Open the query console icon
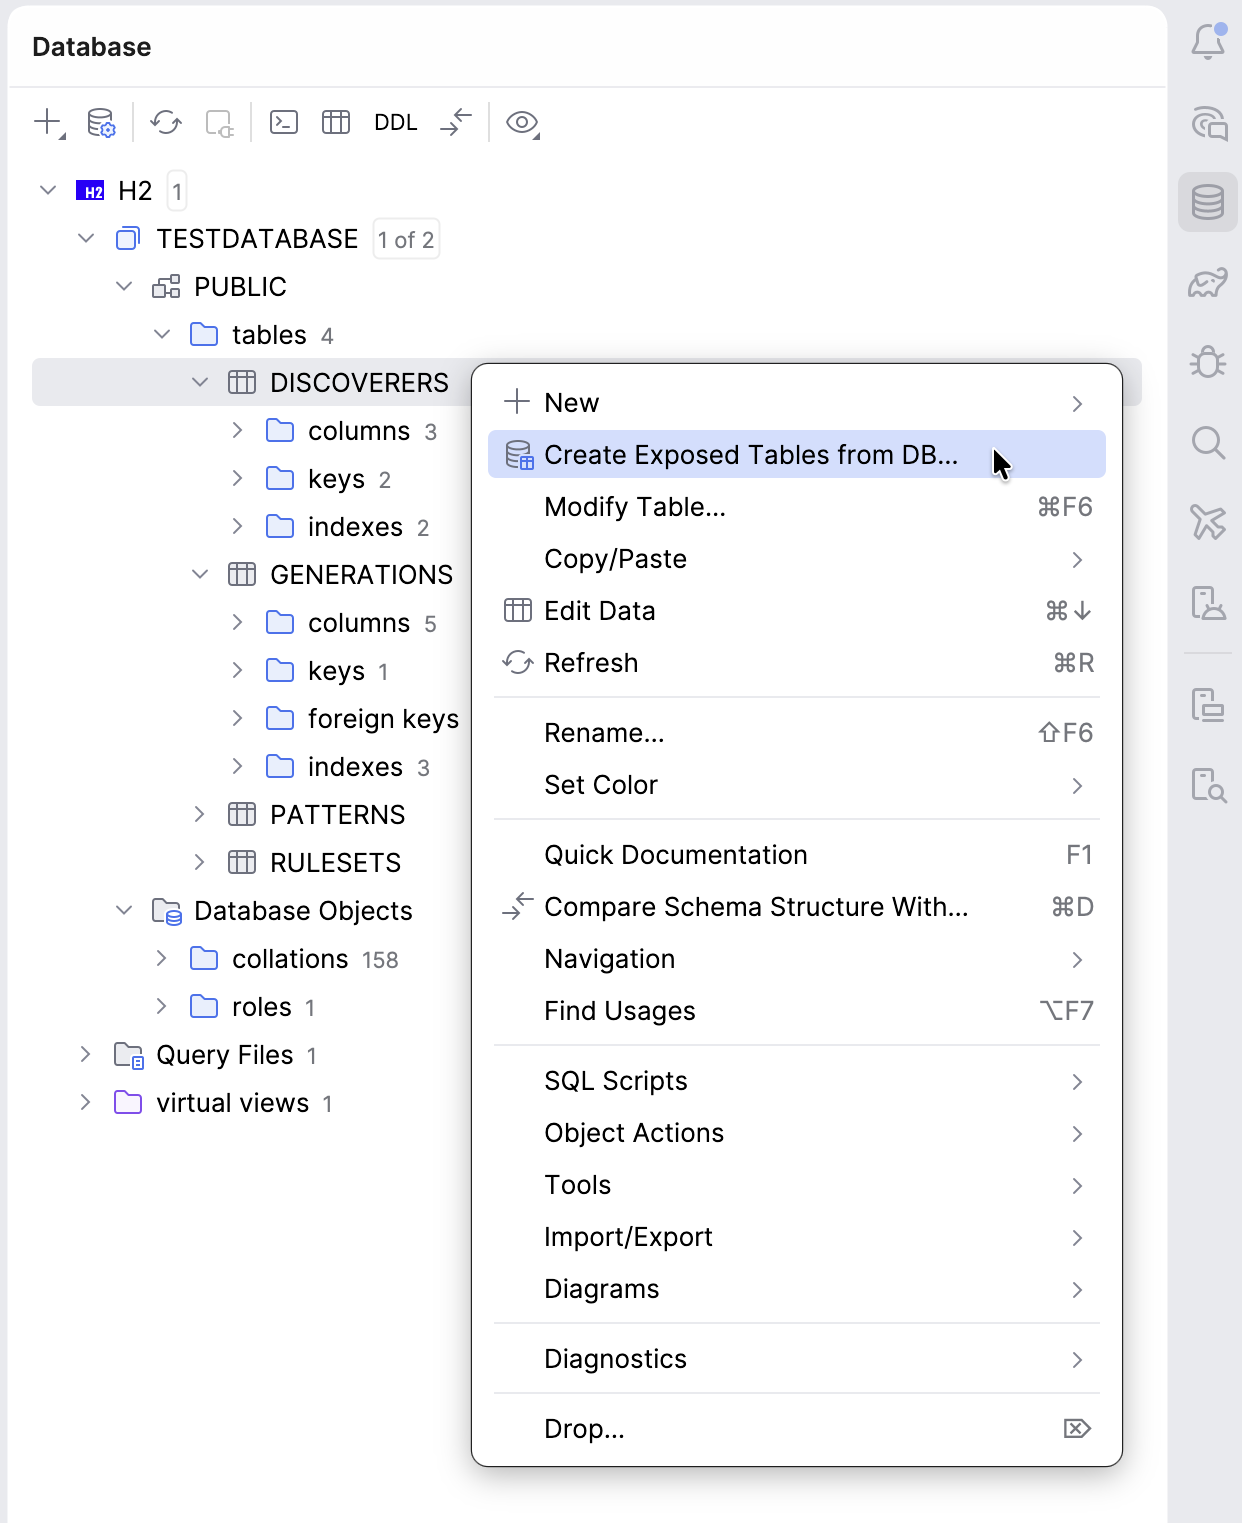This screenshot has width=1242, height=1523. (284, 122)
